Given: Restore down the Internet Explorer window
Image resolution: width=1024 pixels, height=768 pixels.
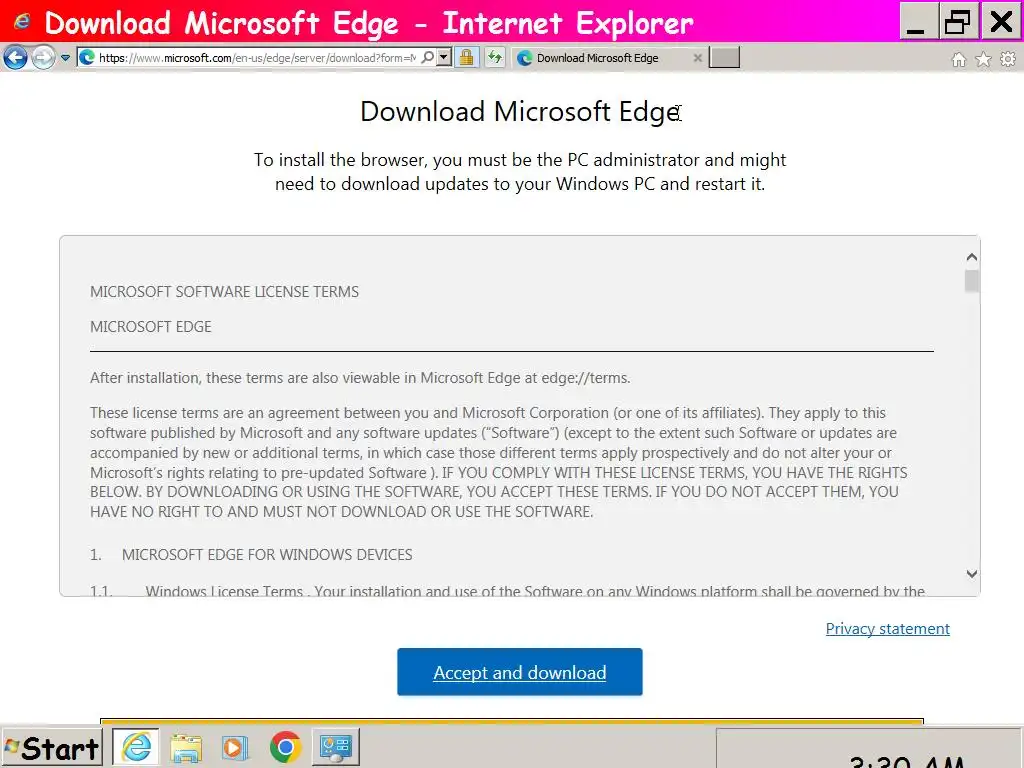Looking at the screenshot, I should (x=957, y=22).
